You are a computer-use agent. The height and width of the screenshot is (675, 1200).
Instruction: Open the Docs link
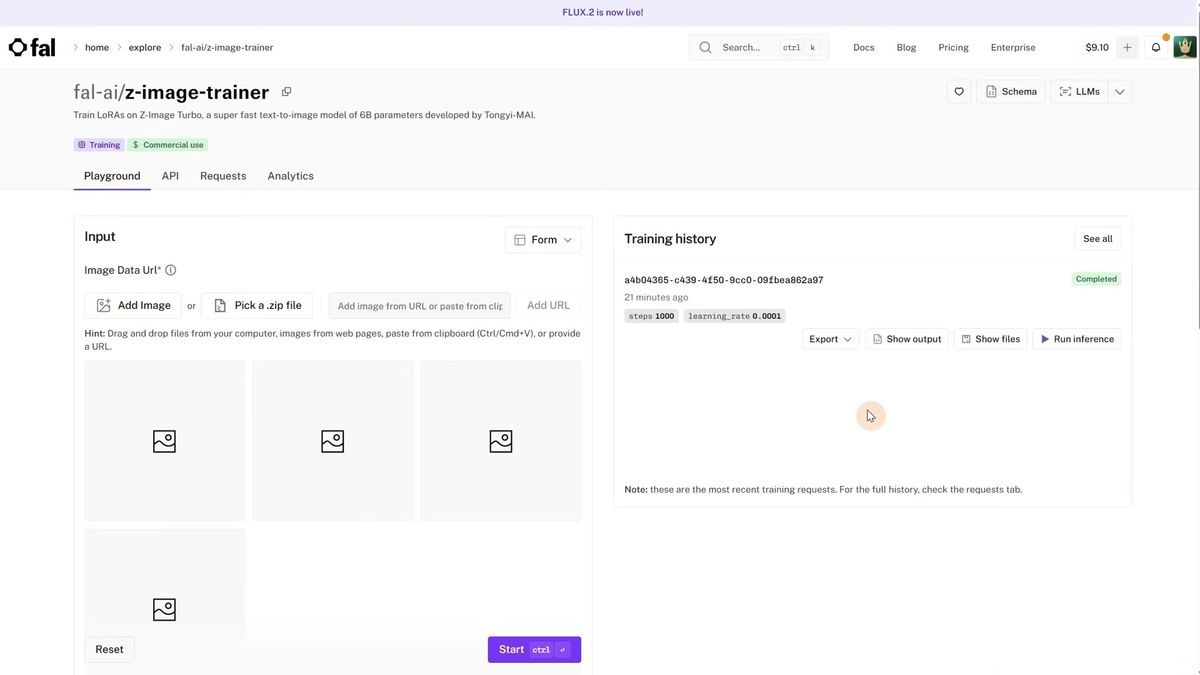[864, 47]
